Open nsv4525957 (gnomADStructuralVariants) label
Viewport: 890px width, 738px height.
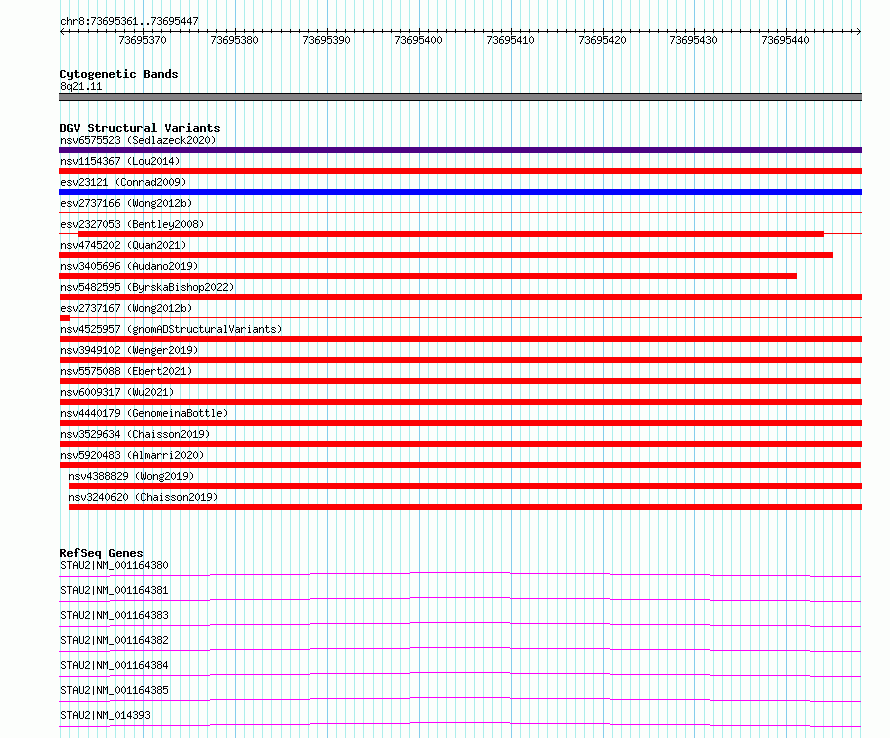171,329
